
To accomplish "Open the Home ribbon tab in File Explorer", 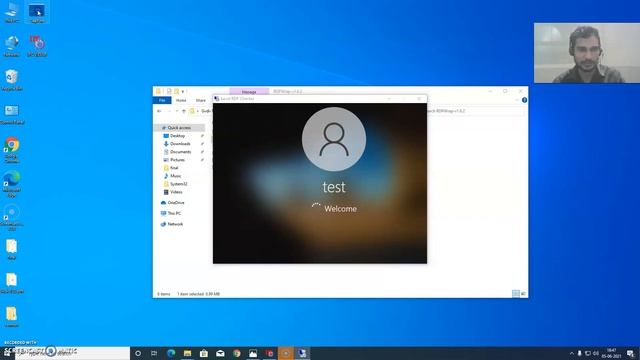I will click(181, 100).
